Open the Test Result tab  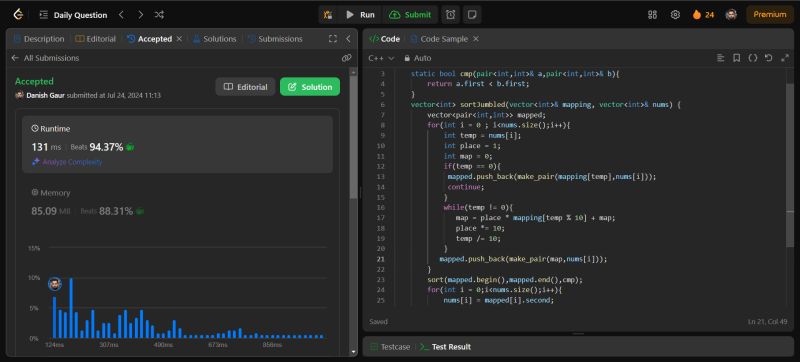pyautogui.click(x=445, y=347)
